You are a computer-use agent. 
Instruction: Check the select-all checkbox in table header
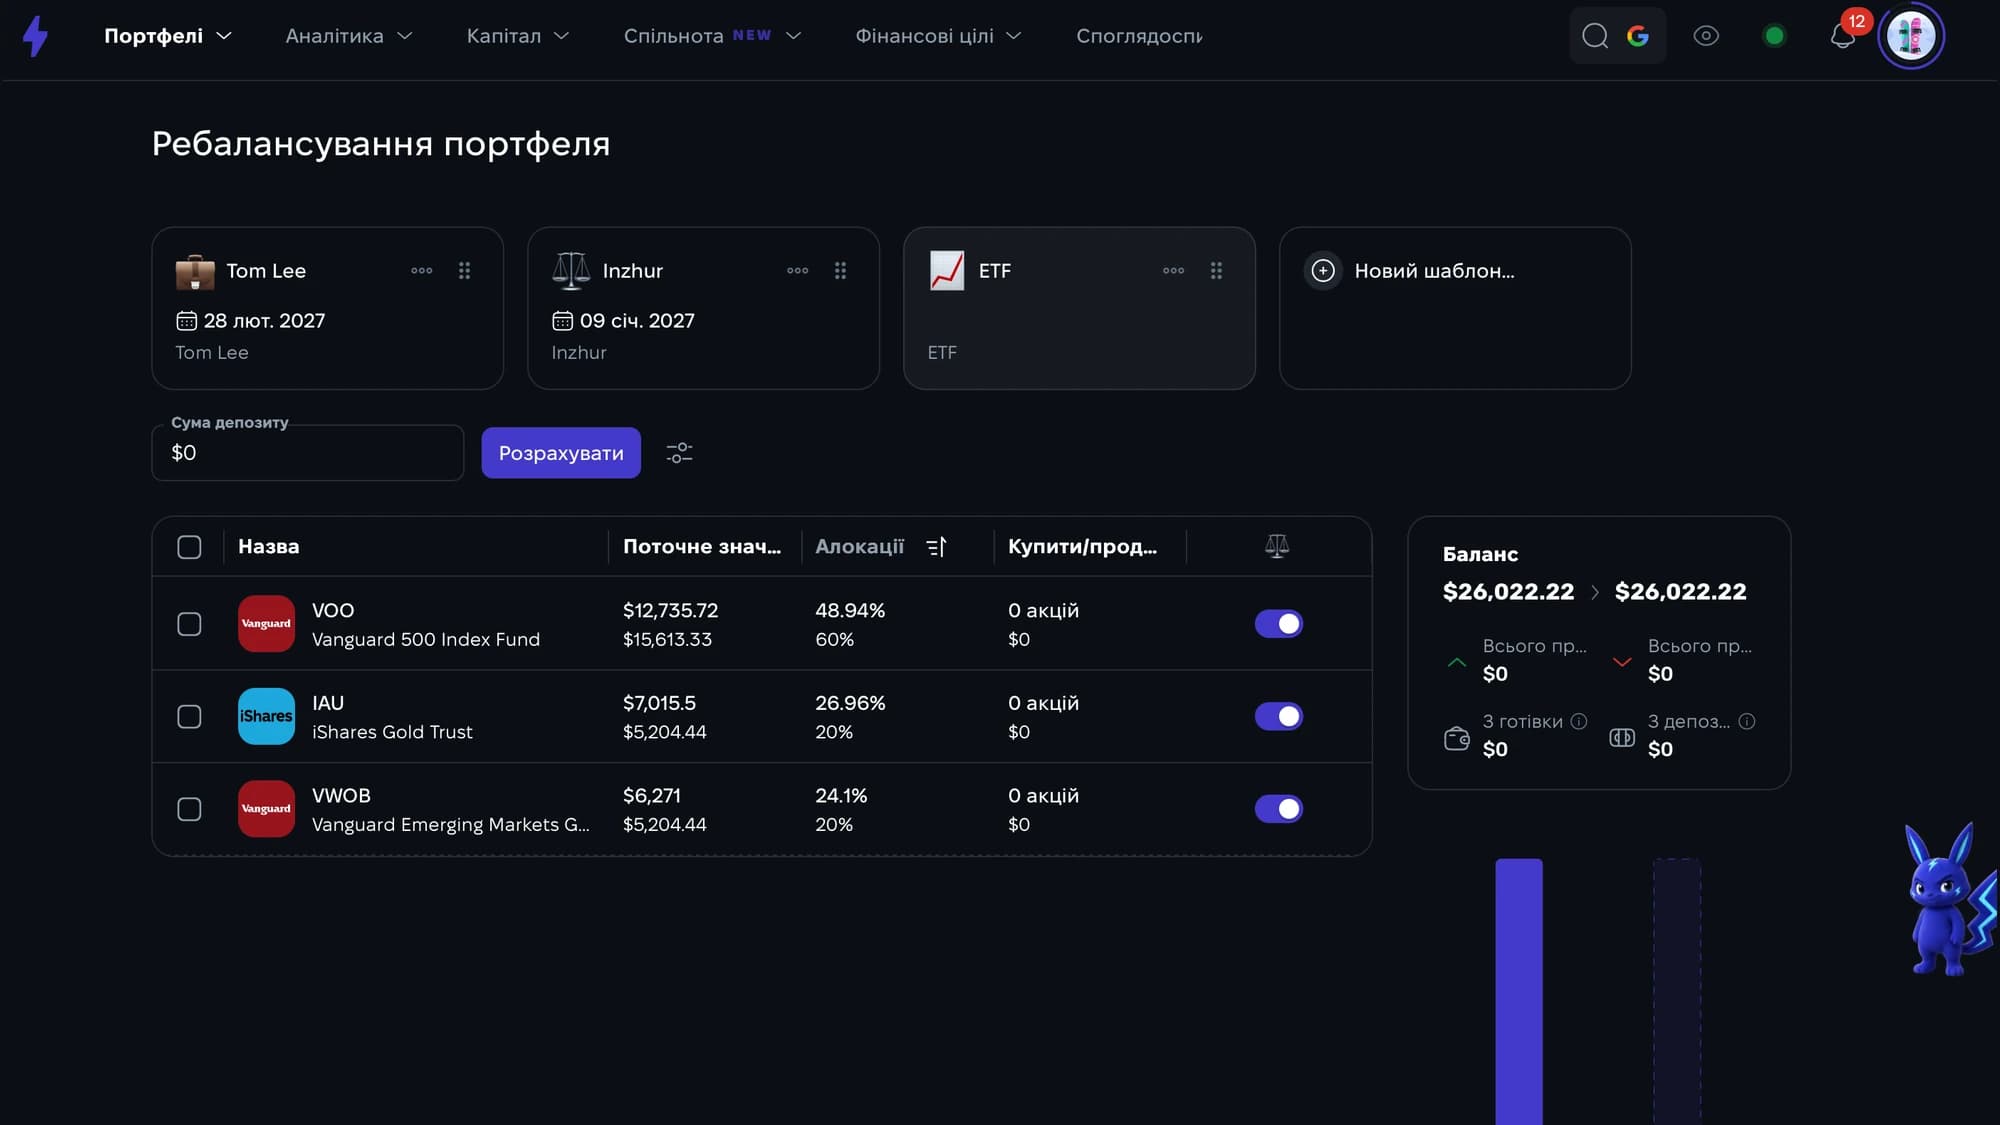[x=189, y=547]
